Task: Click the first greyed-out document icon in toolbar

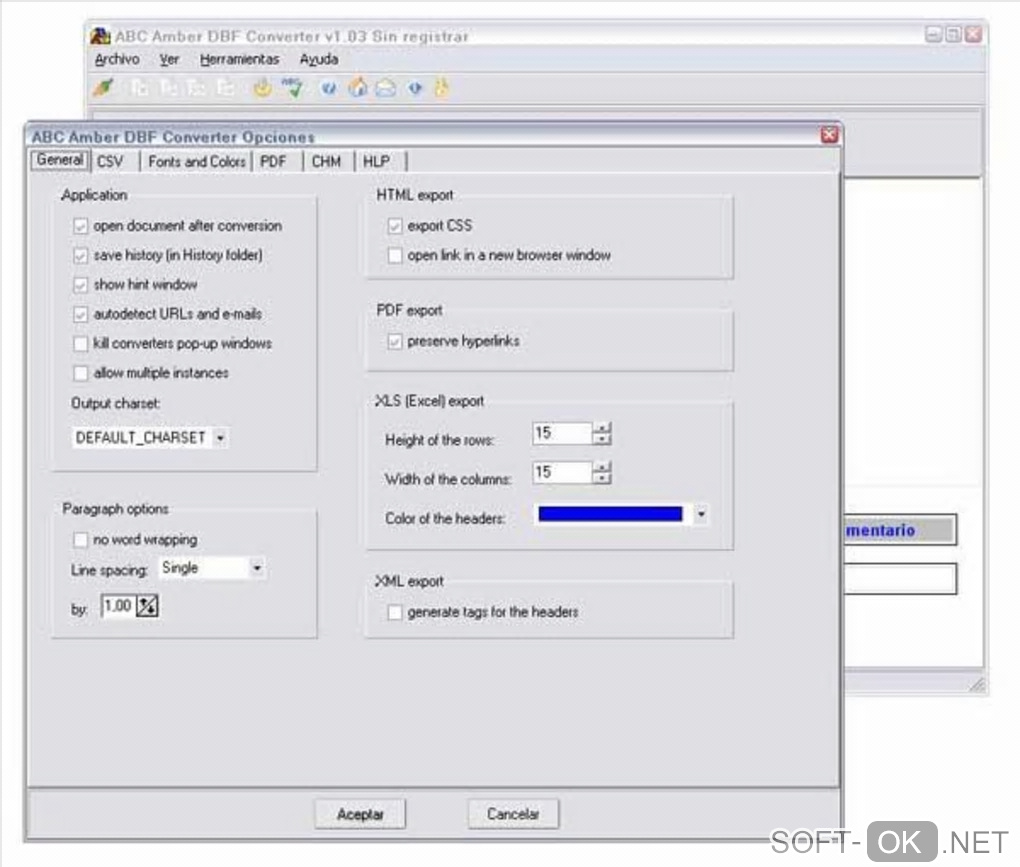Action: (139, 87)
